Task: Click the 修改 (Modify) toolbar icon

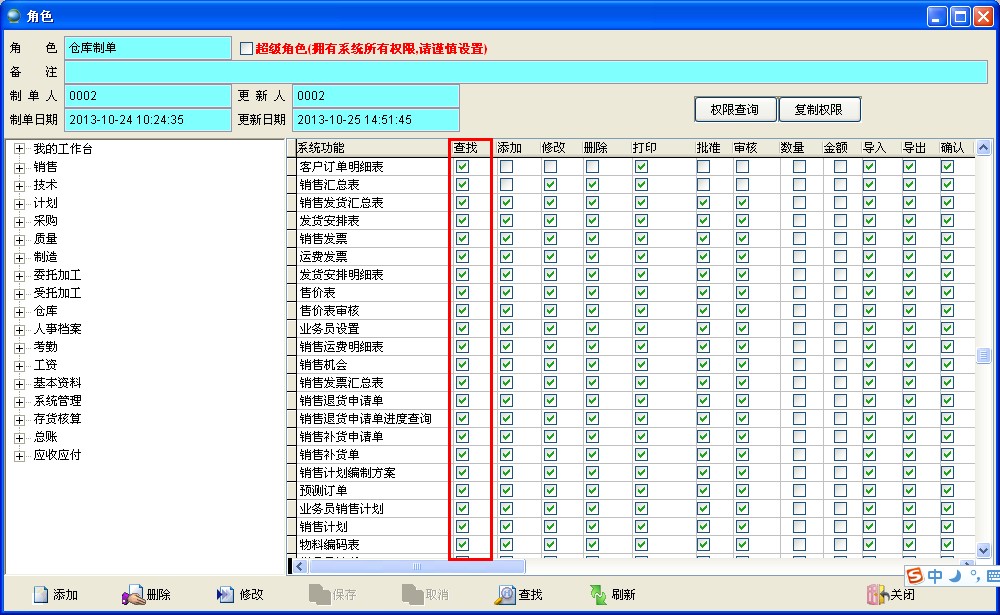Action: pos(226,595)
